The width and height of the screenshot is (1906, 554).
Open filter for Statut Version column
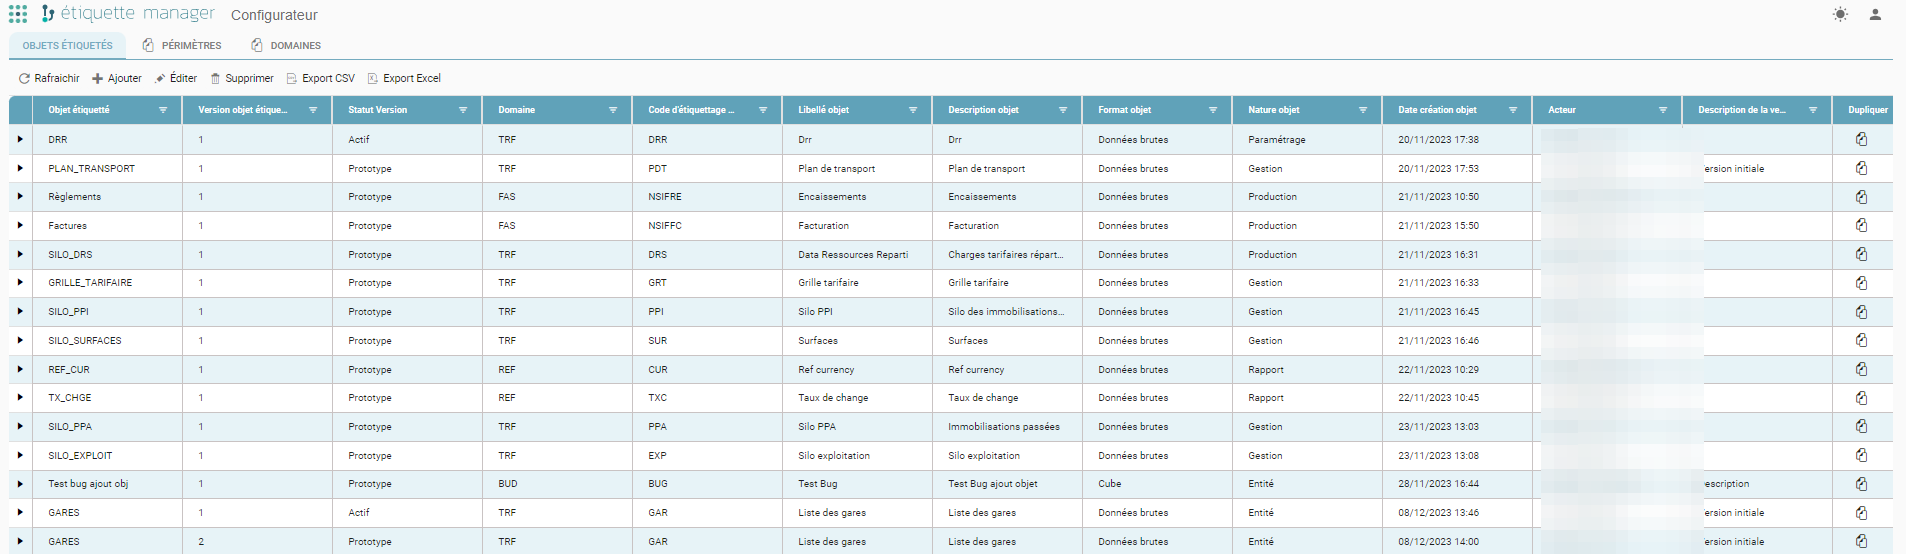[463, 110]
